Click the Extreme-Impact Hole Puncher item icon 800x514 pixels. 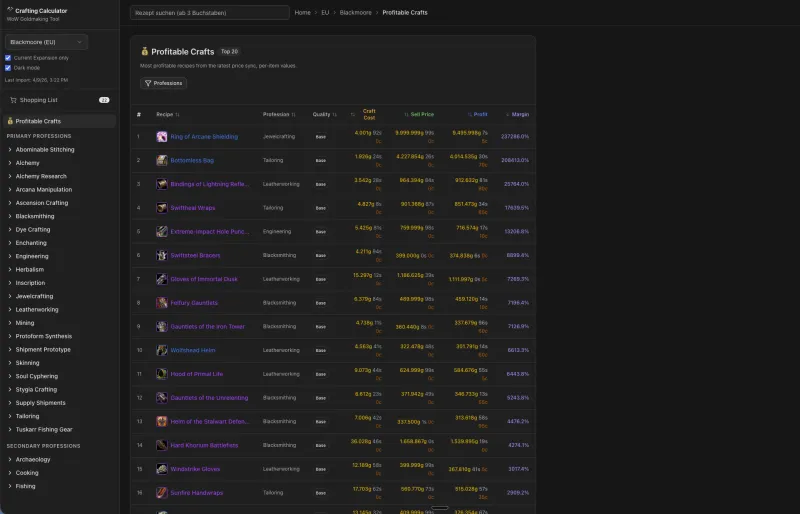pyautogui.click(x=162, y=231)
